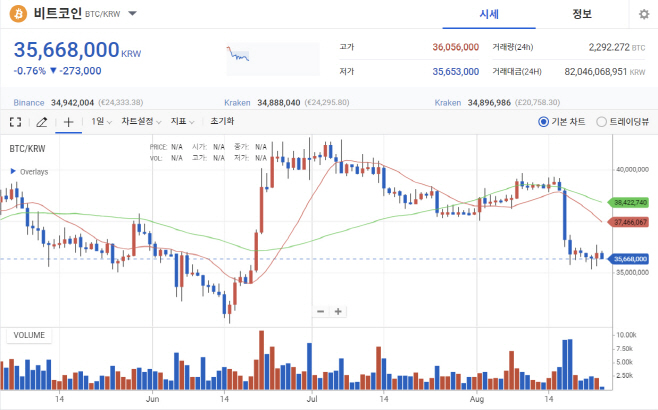Switch to 트레이딩뷰 chart radio option
This screenshot has width=658, height=410.
pyautogui.click(x=622, y=122)
